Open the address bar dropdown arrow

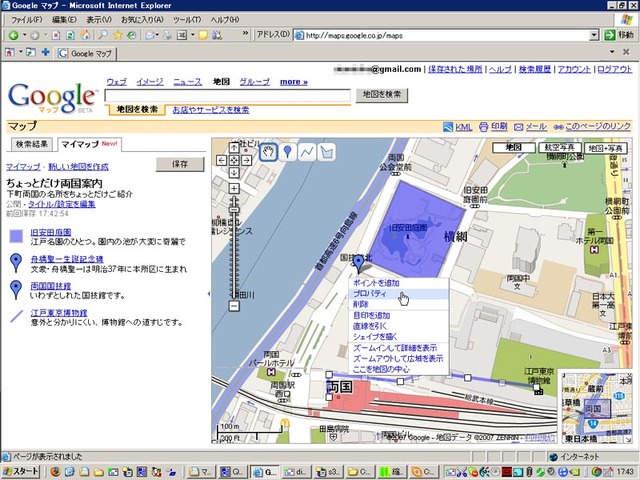click(594, 35)
